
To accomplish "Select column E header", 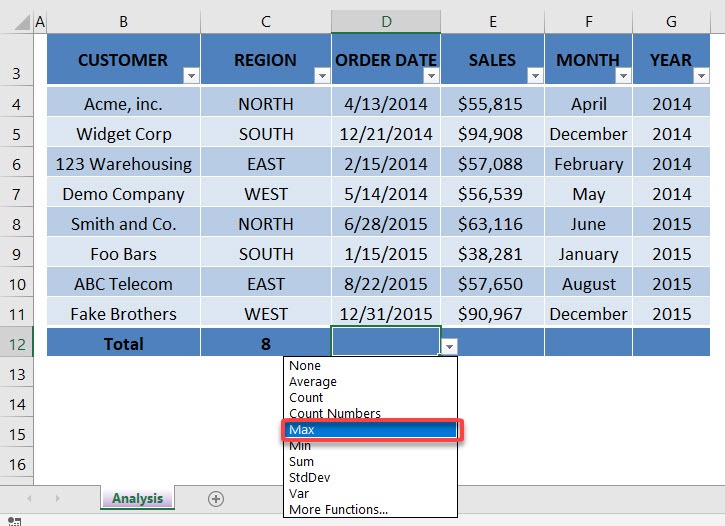I will point(493,22).
